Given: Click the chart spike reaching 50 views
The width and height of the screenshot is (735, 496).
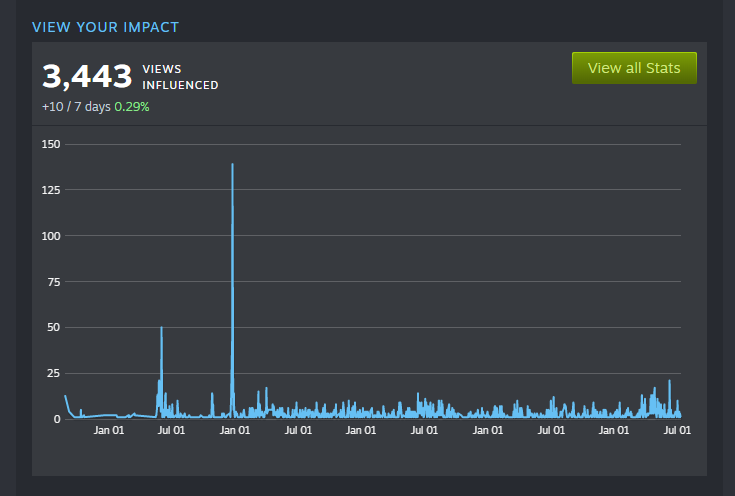Looking at the screenshot, I should [x=162, y=328].
